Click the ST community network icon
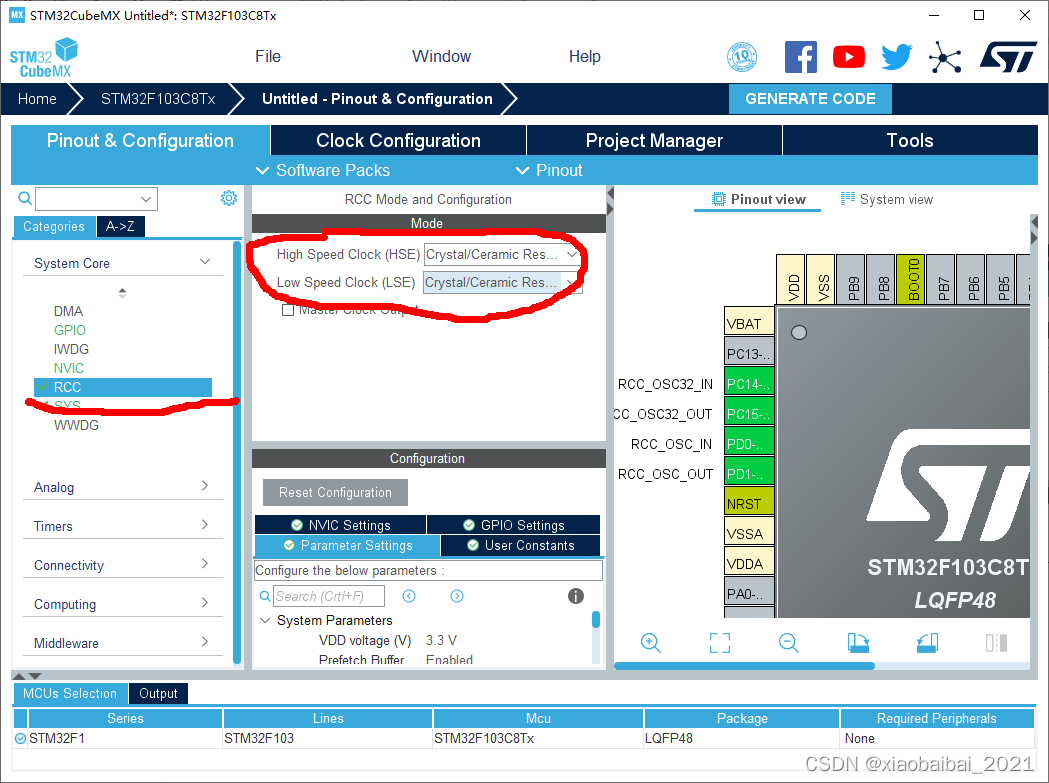 click(945, 58)
